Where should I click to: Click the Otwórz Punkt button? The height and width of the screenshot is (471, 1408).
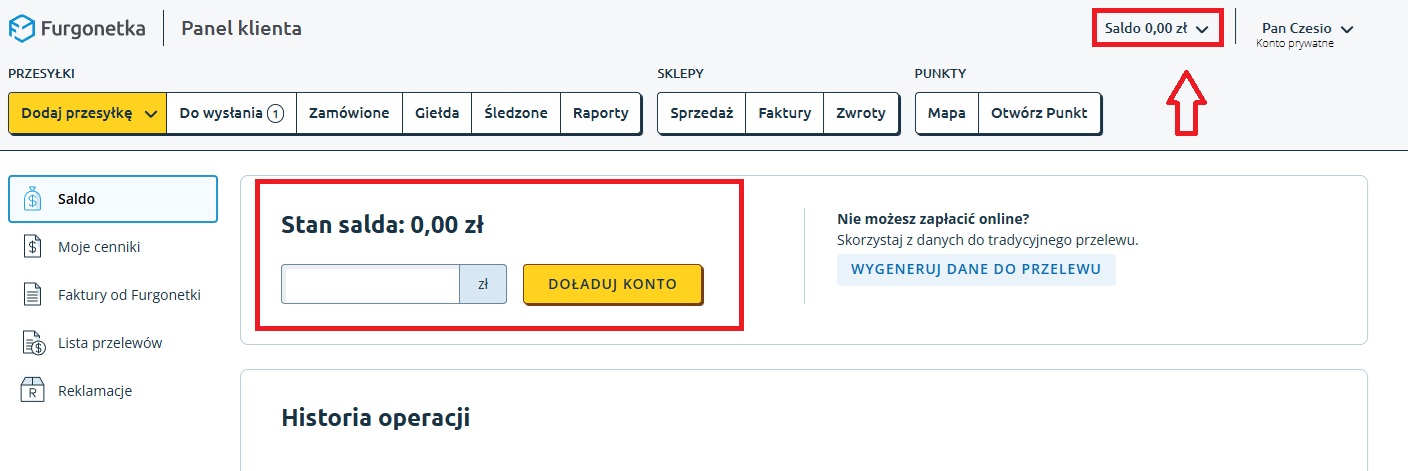click(x=1039, y=113)
